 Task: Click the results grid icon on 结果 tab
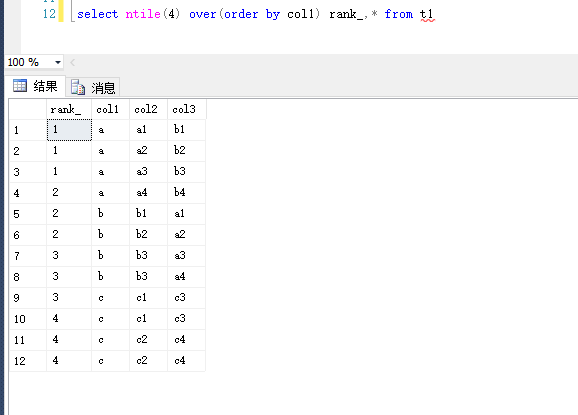click(x=20, y=86)
